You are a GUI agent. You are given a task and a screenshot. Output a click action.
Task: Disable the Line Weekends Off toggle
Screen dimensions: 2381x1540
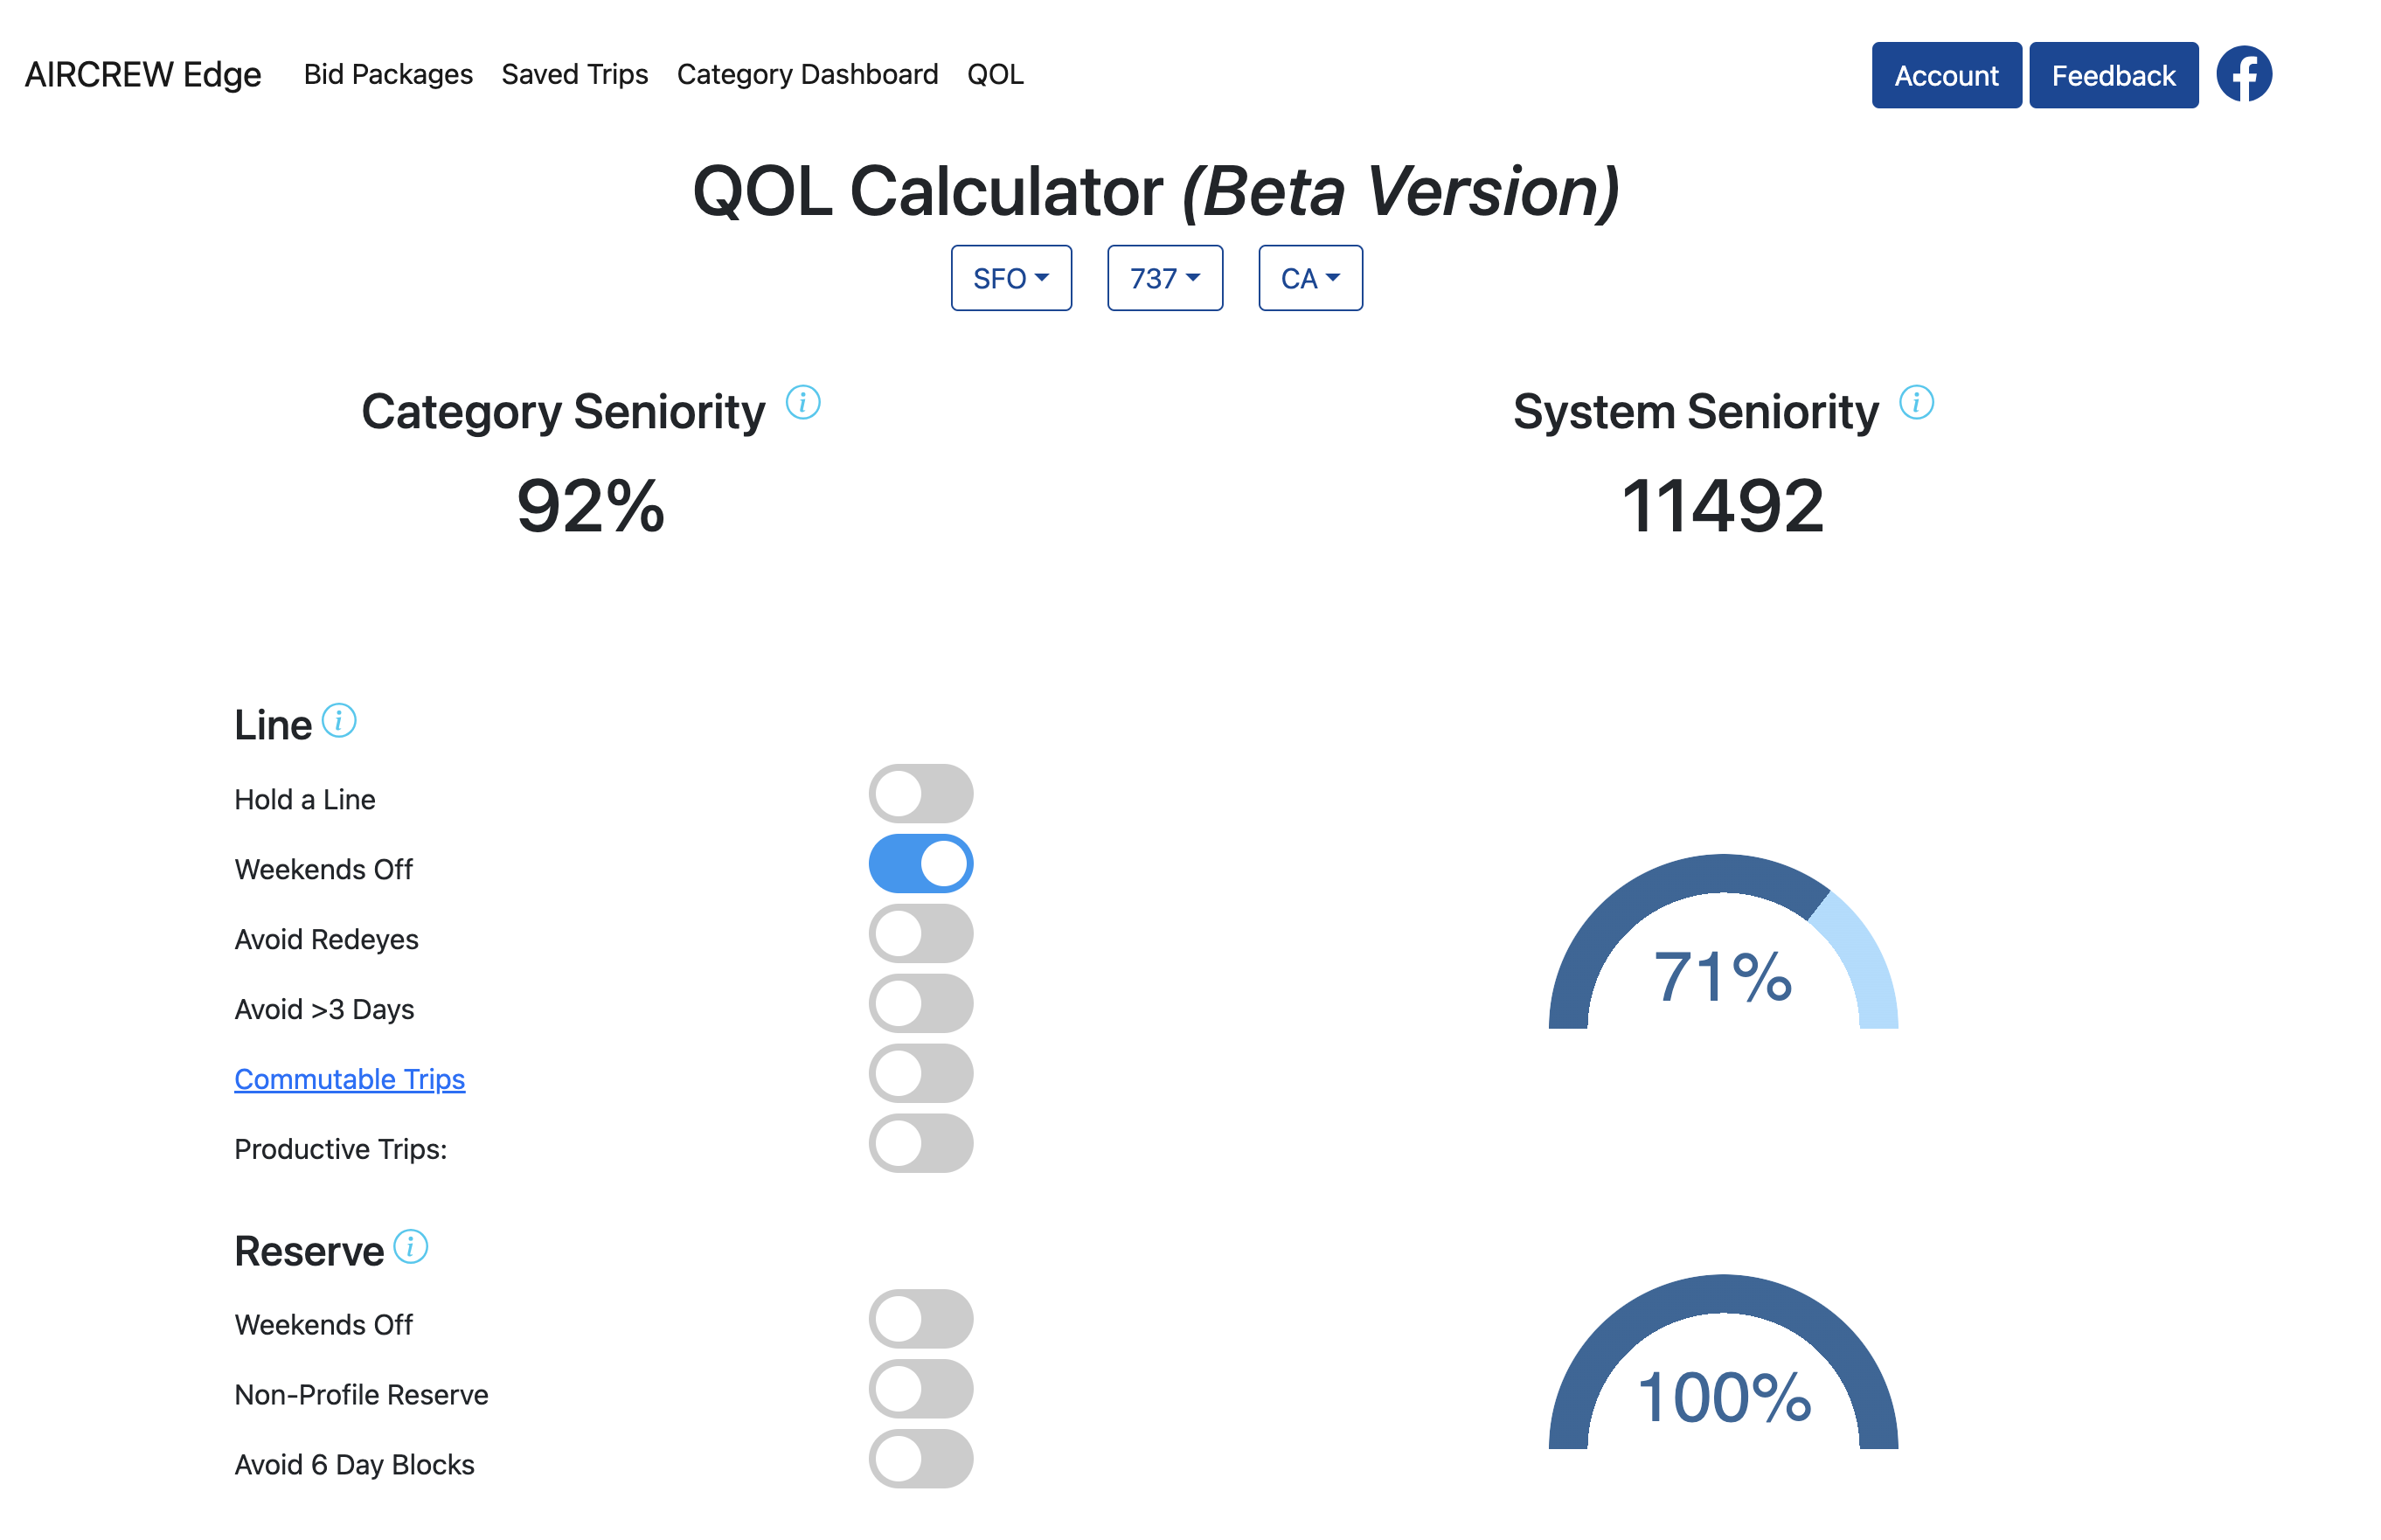click(920, 864)
